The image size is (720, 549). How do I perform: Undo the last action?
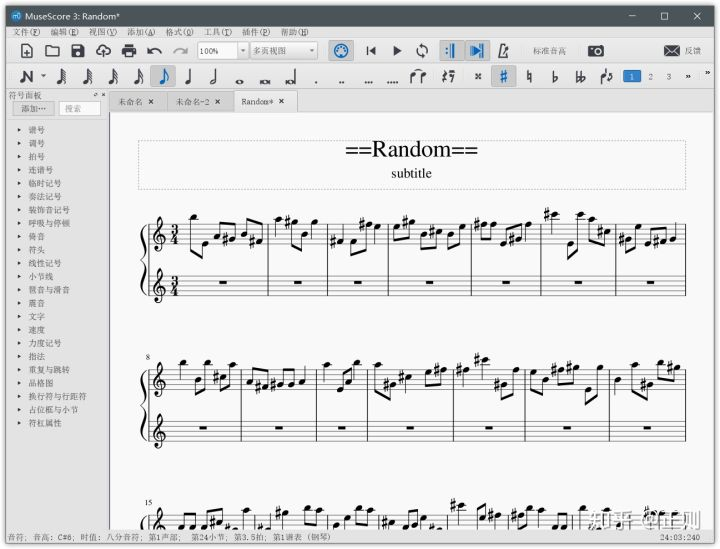(154, 51)
